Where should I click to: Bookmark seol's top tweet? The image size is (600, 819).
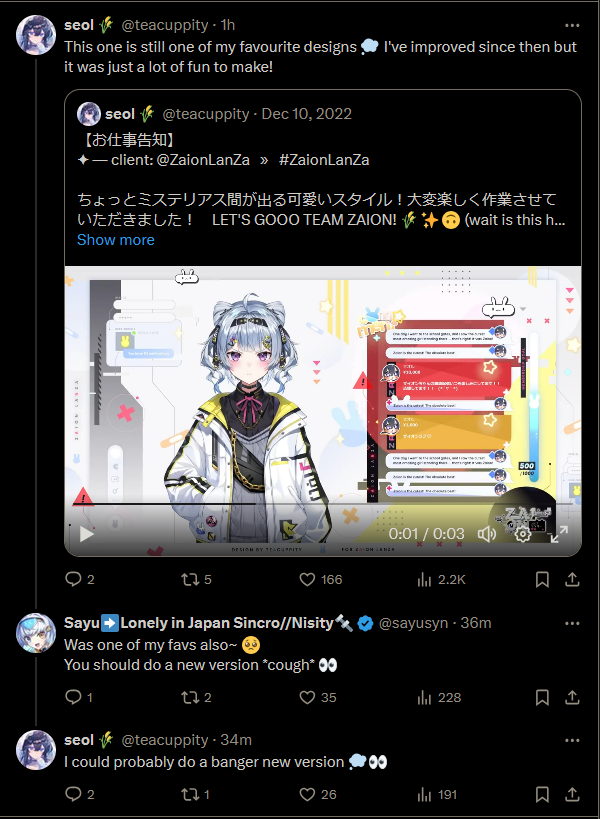pos(542,579)
